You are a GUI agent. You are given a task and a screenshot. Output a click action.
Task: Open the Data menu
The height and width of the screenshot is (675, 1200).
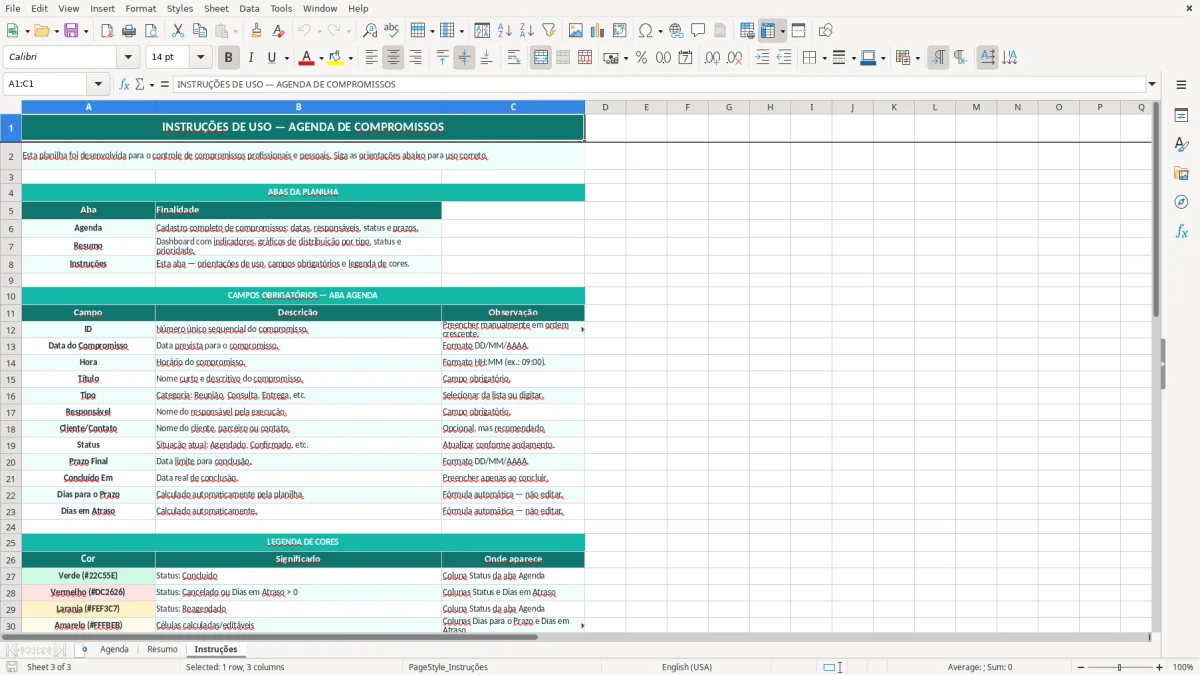click(249, 8)
